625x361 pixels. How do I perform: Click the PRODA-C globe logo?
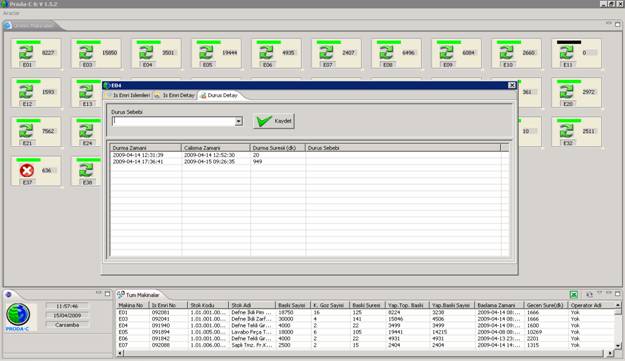18,315
